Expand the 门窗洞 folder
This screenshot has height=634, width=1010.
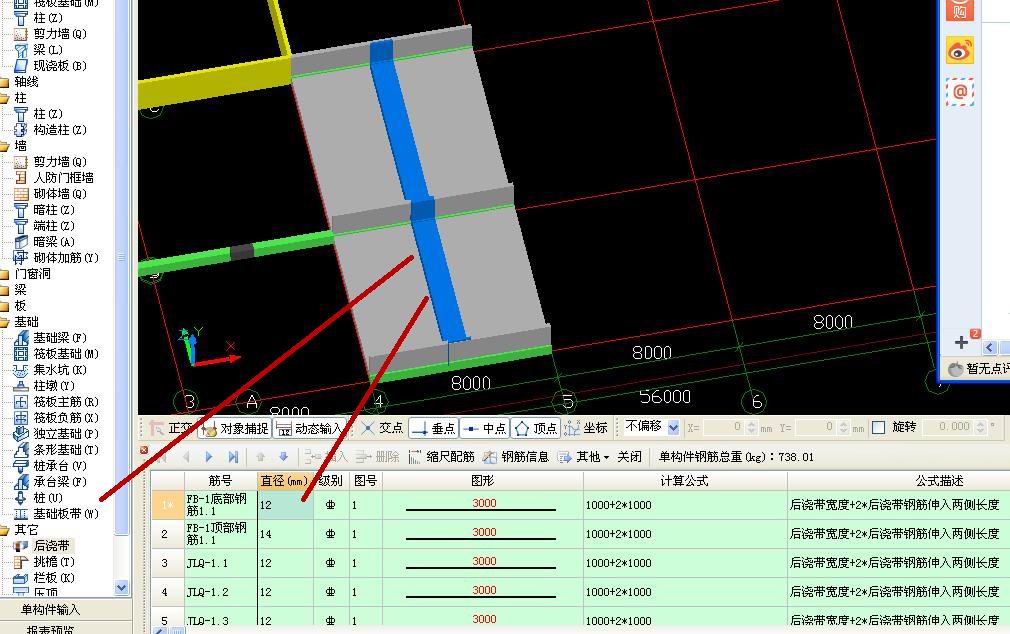tap(5, 274)
